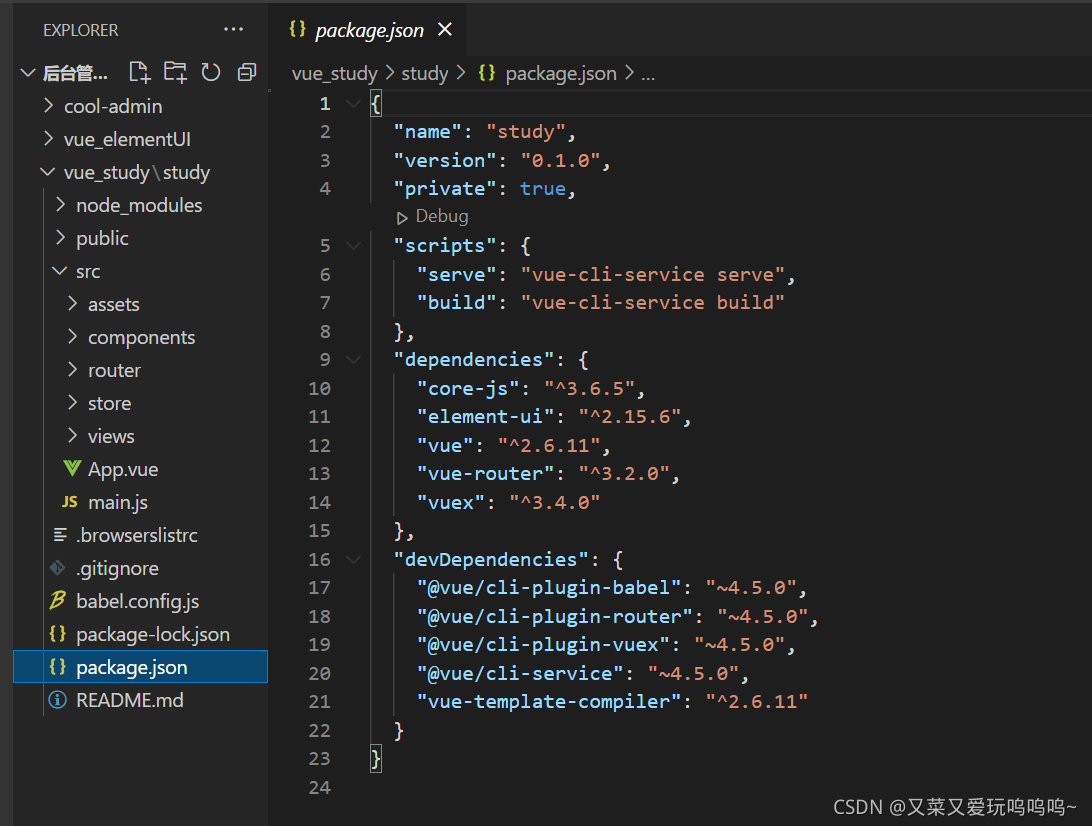Screen dimensions: 1092x826
Task: Fold the devDependencies block at line 16
Action: tap(354, 559)
